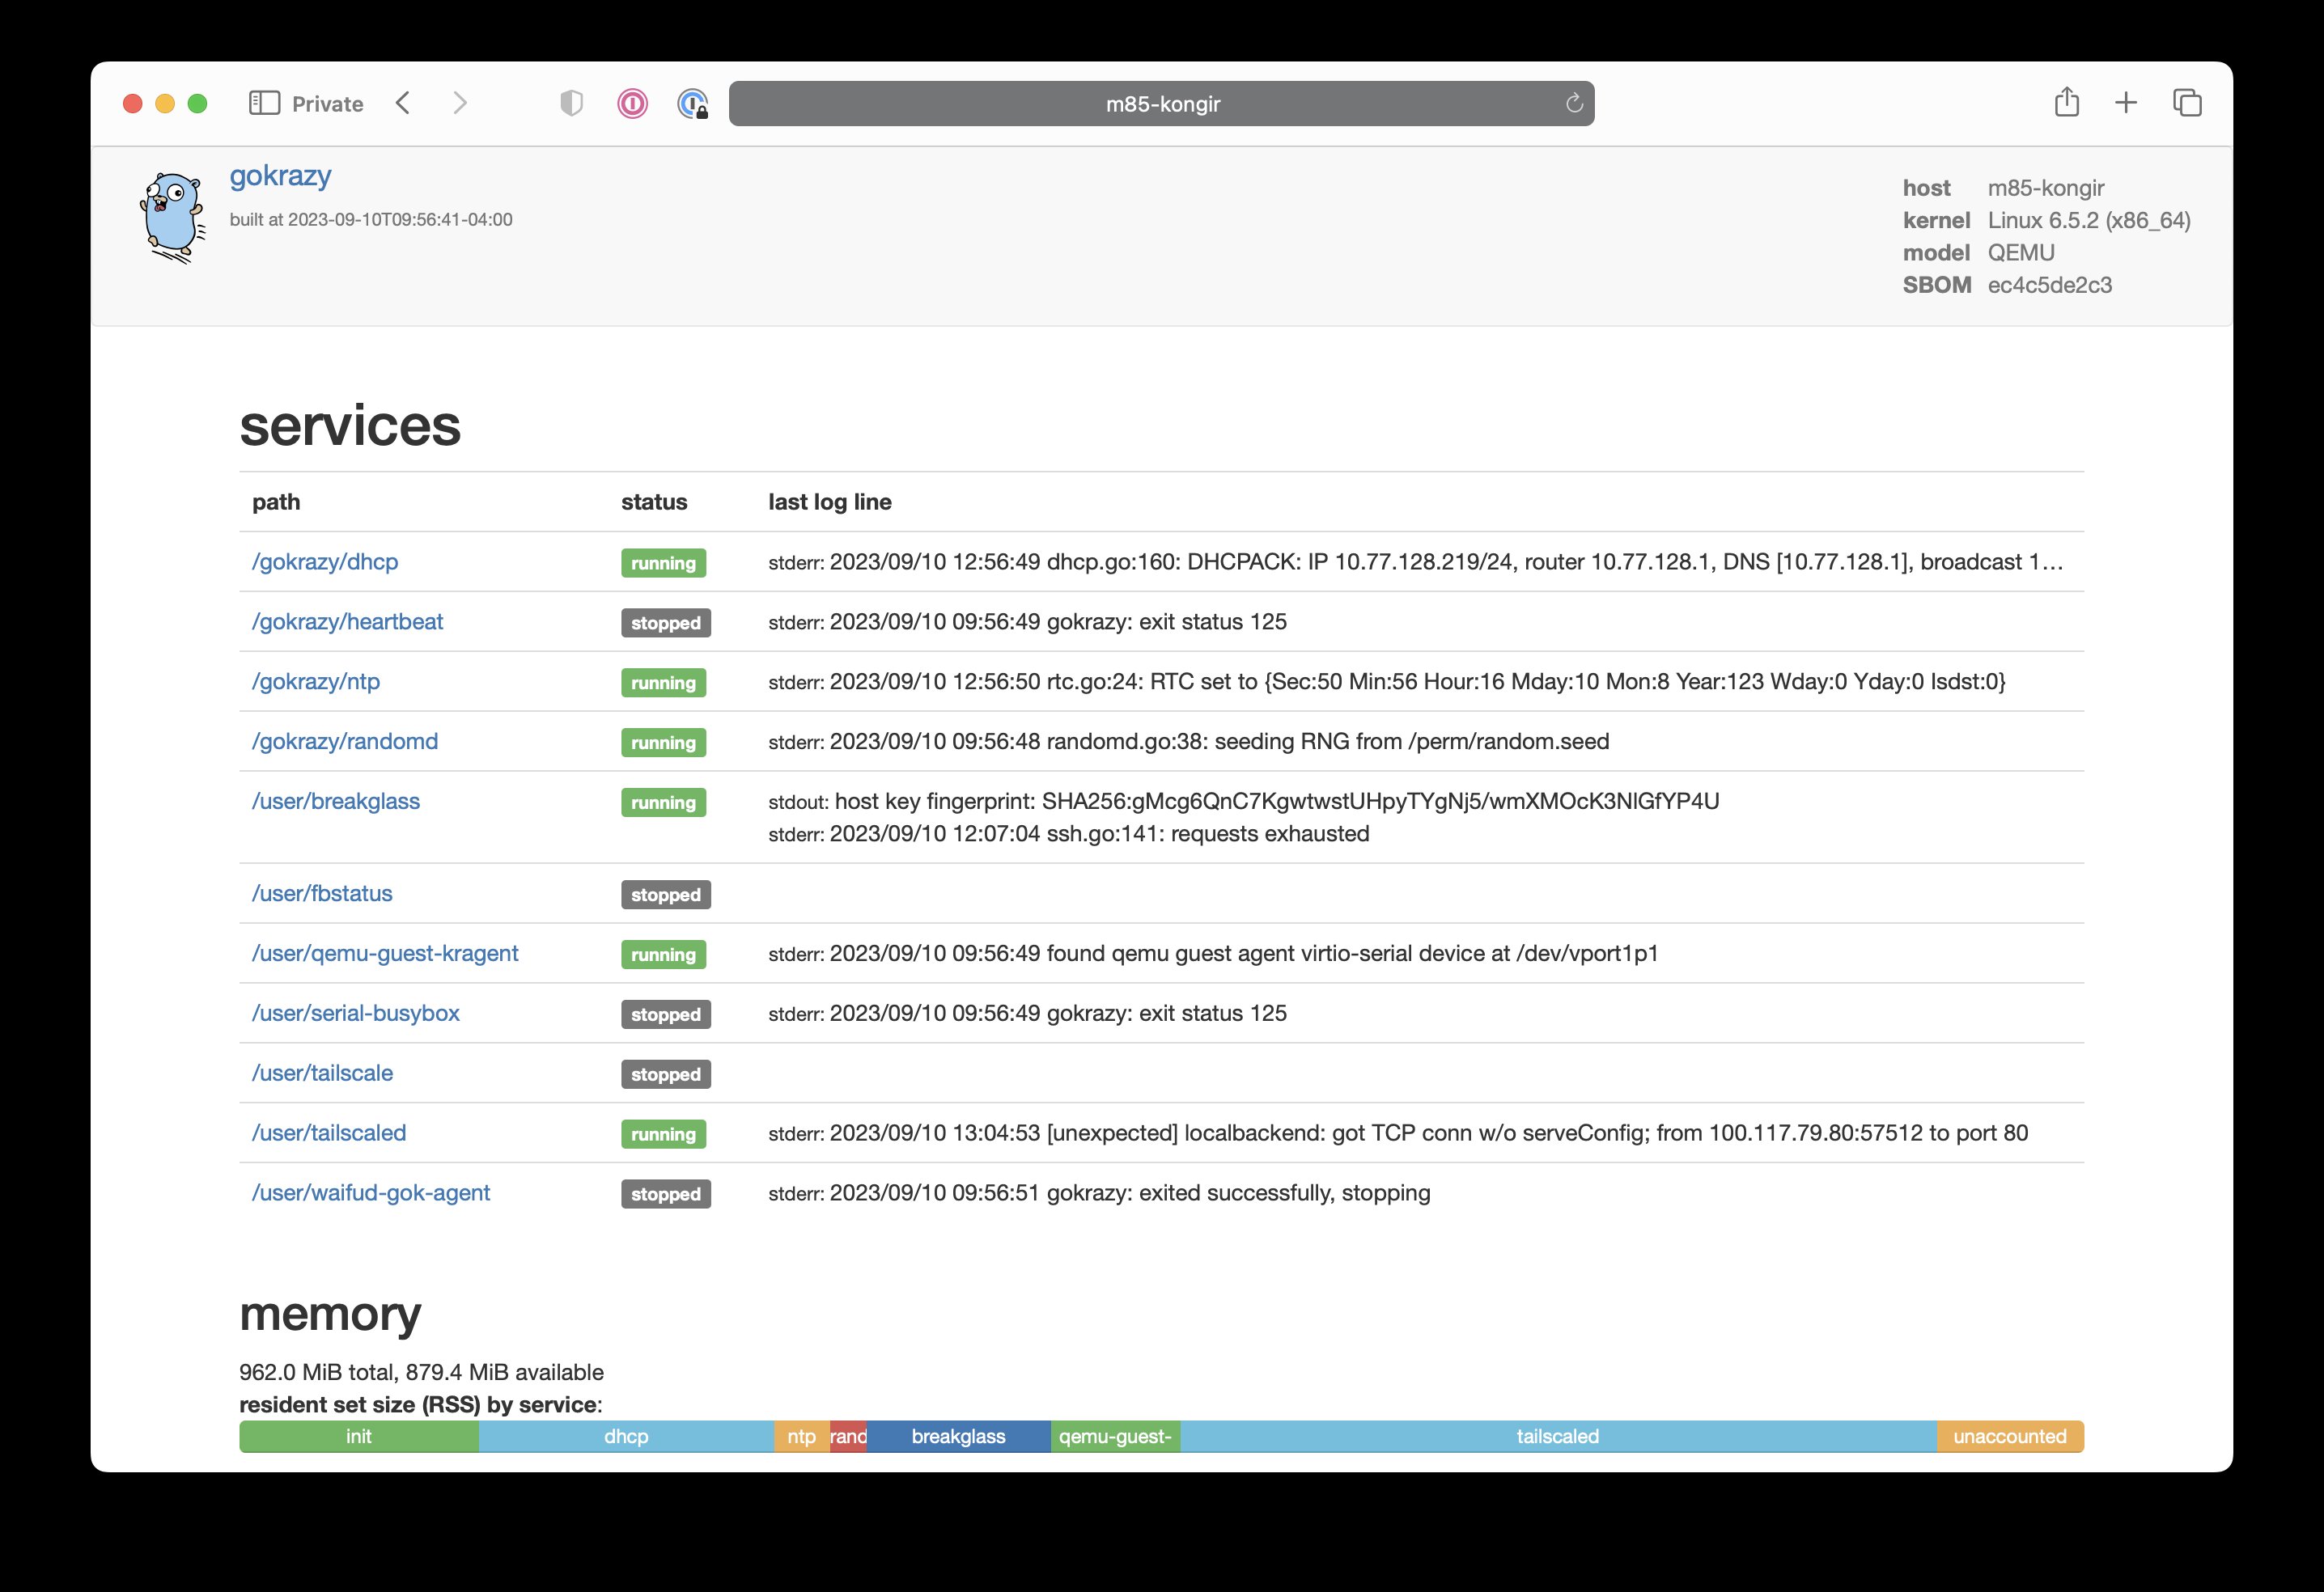Click the blue lock extension icon
Viewport: 2324px width, 1592px height.
692,103
